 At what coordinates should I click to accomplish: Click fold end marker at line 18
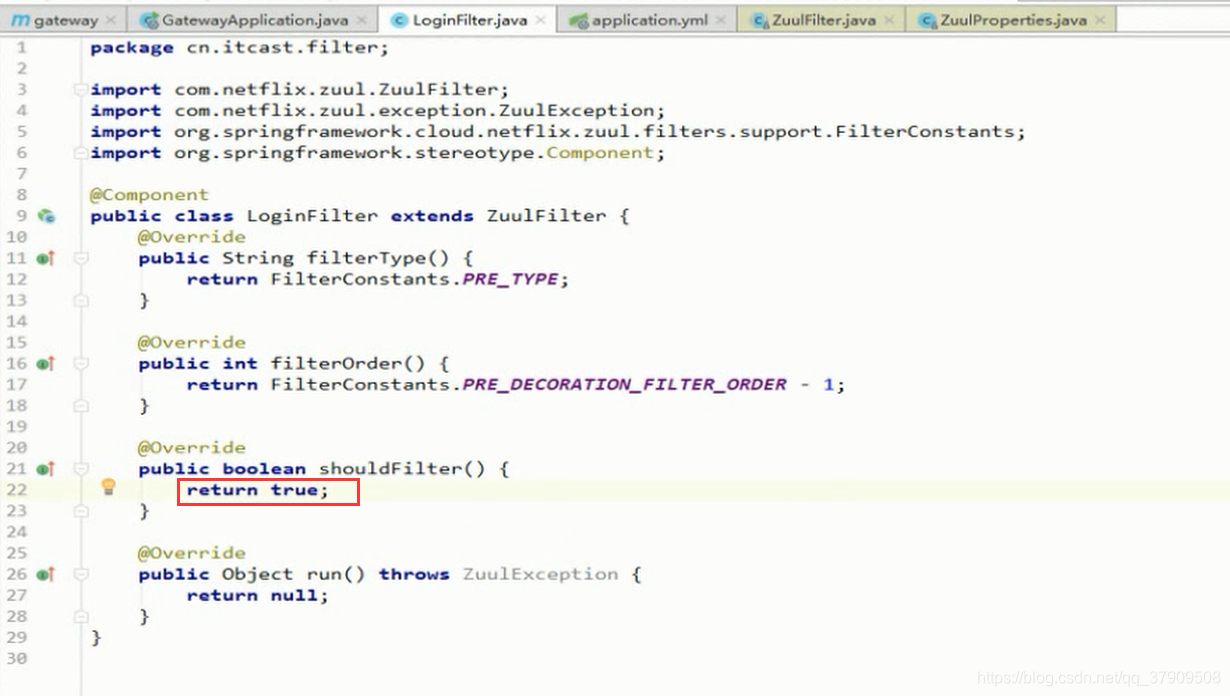tap(80, 405)
